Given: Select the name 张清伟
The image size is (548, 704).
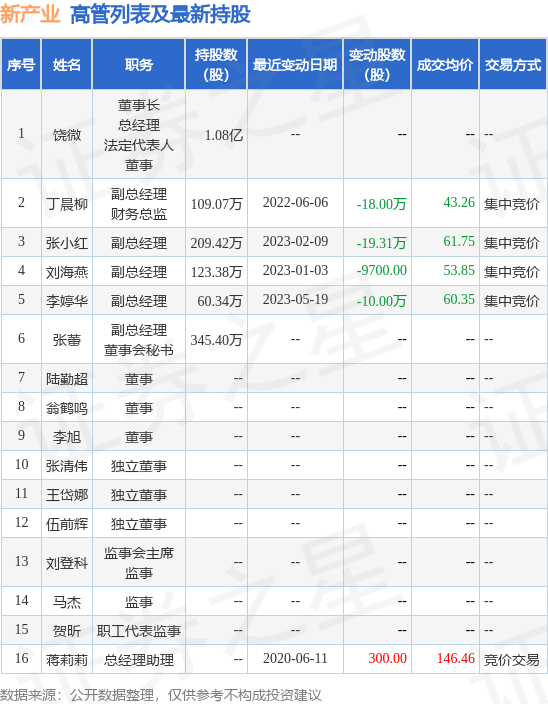Looking at the screenshot, I should [67, 466].
